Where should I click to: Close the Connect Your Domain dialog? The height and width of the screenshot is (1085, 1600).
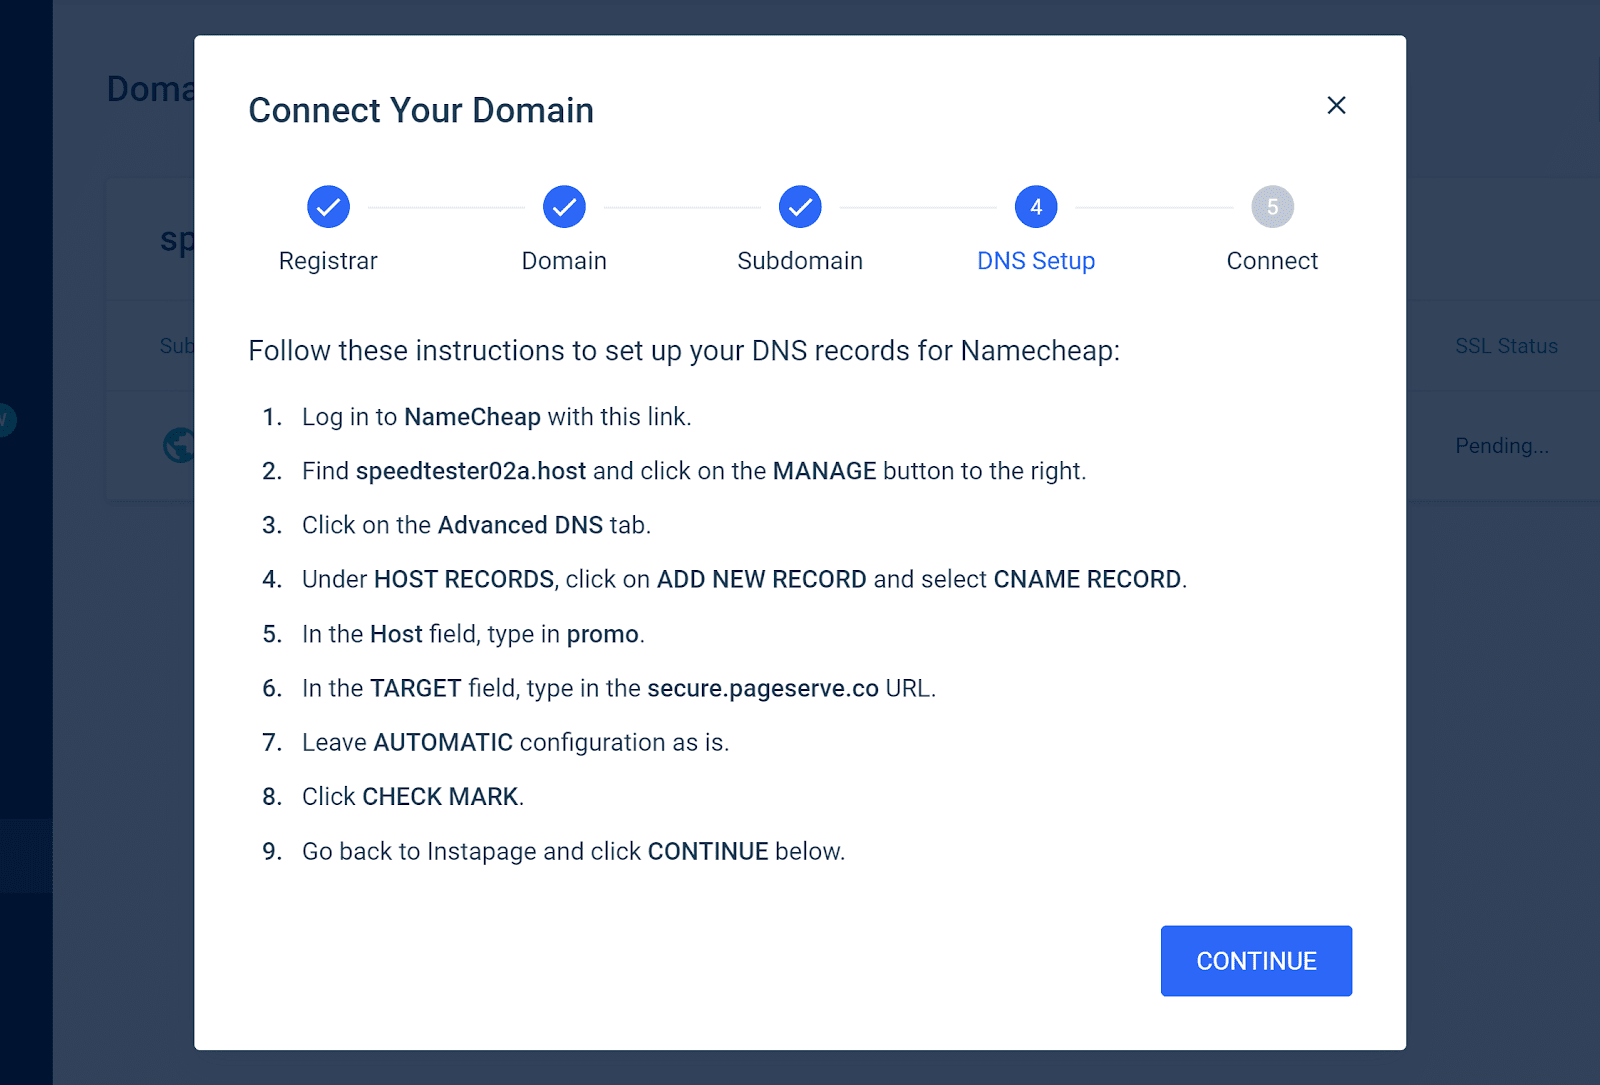(1336, 105)
